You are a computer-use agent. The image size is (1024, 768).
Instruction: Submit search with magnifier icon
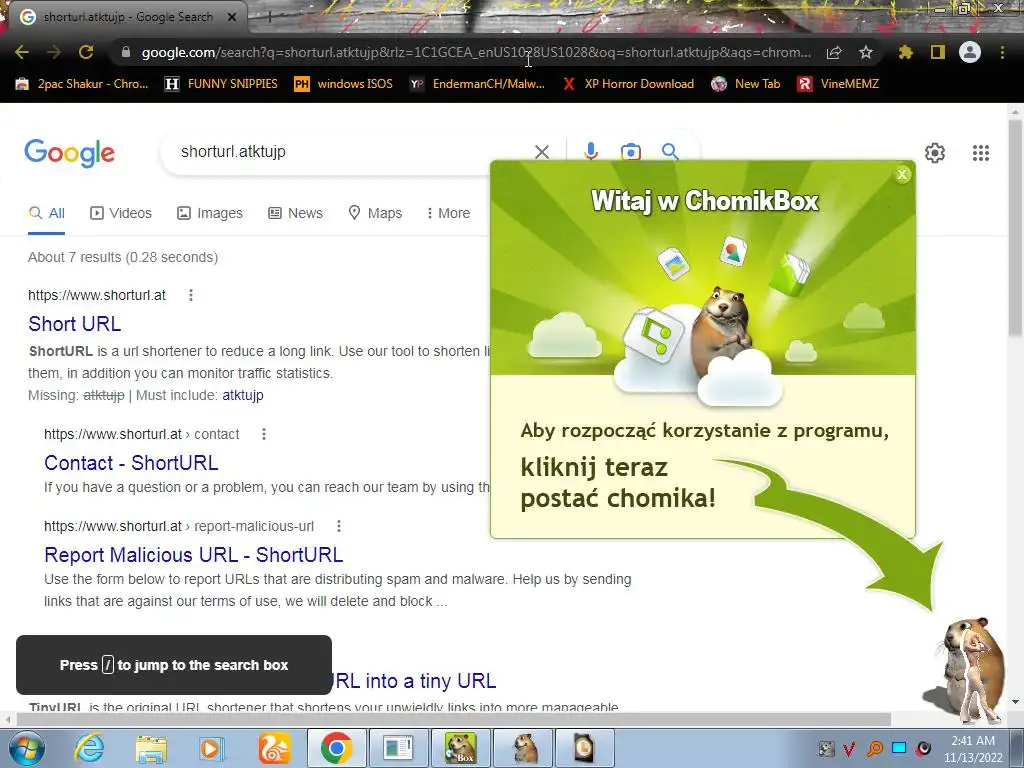click(670, 152)
